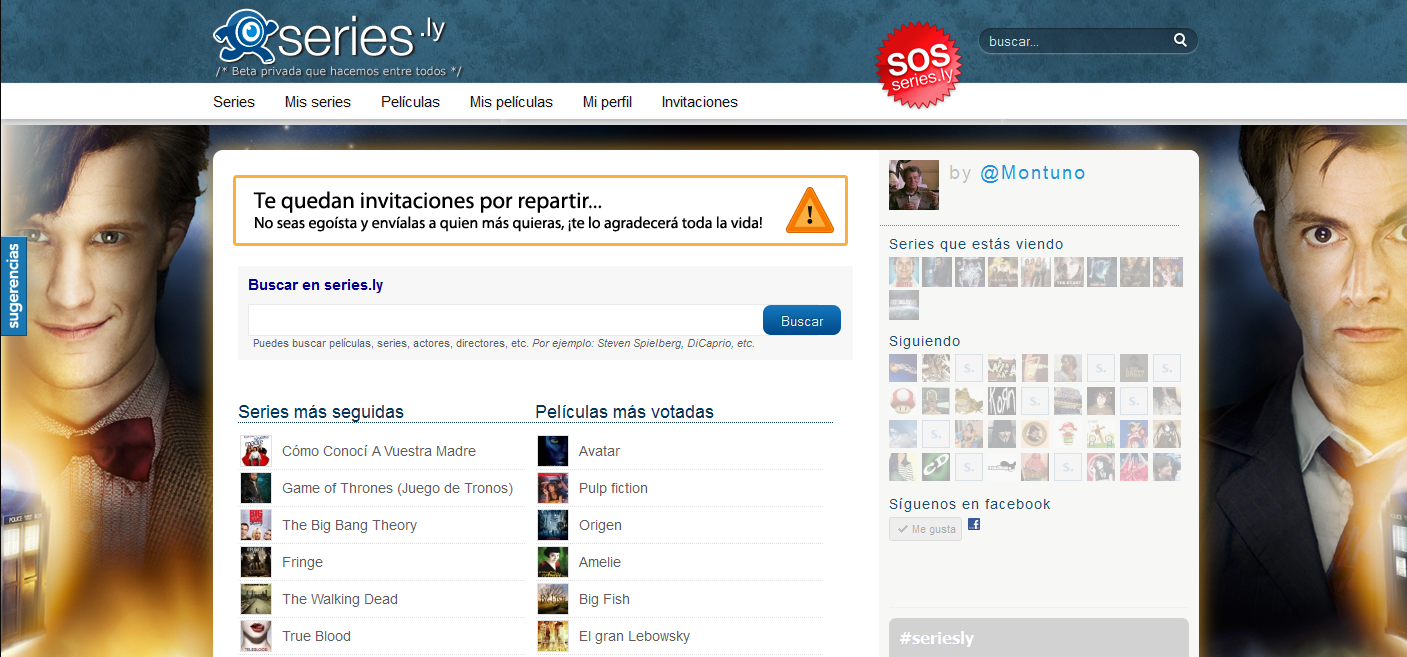
Task: Open Game of Thrones (Juego de Tronos) link
Action: coord(398,488)
